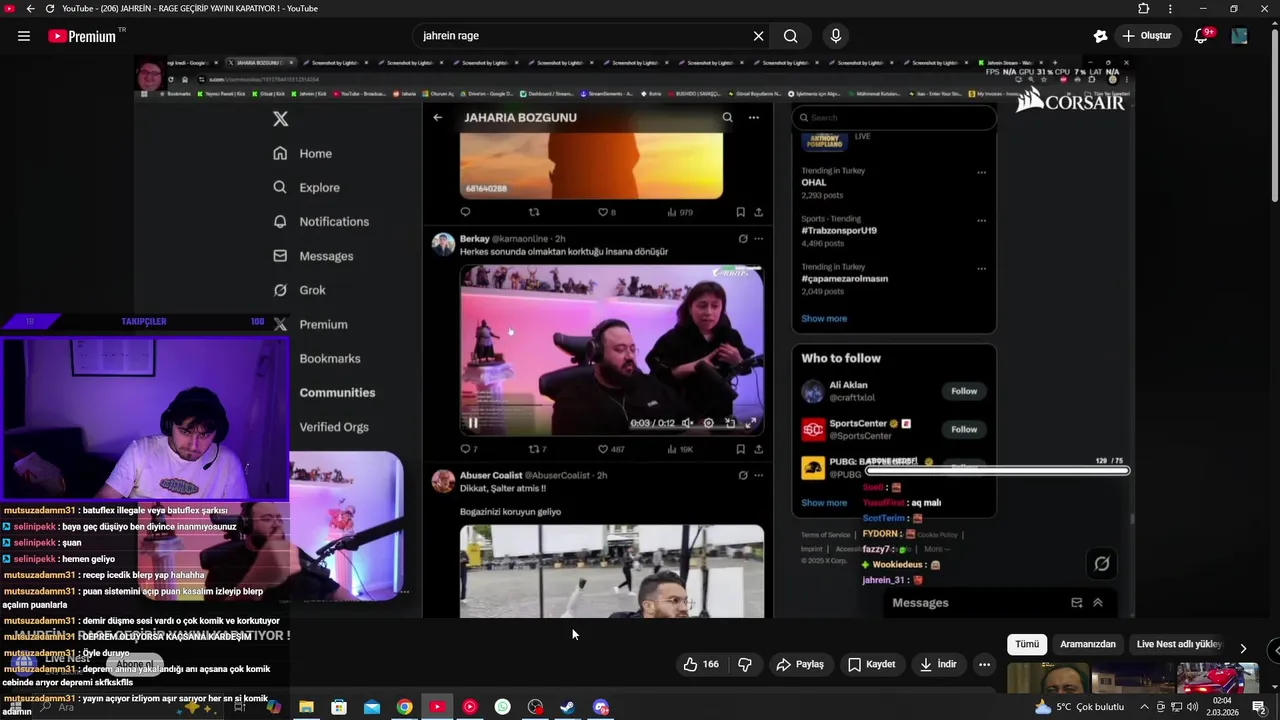1280x720 pixels.
Task: Open the YouTube guide hamburger menu
Action: click(x=23, y=36)
